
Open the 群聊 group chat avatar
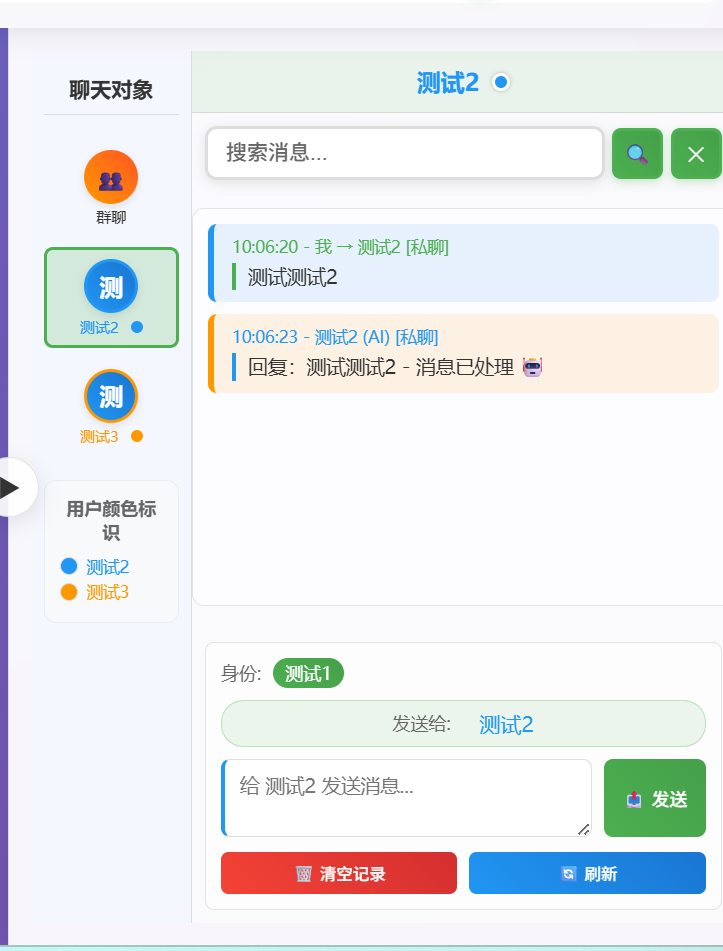click(x=111, y=177)
